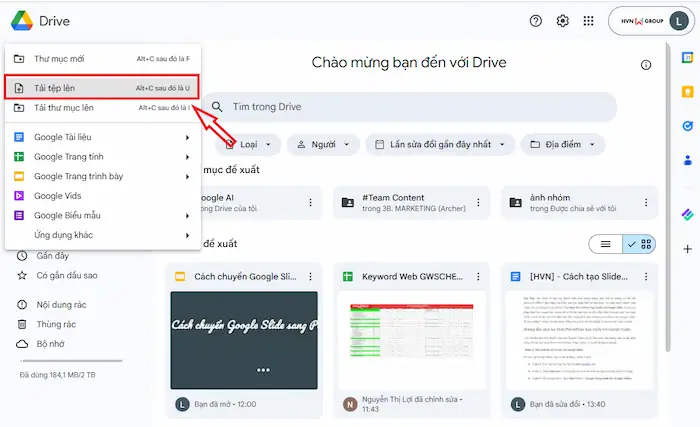
Task: Click the plus icon to get add-ons
Action: pyautogui.click(x=687, y=248)
